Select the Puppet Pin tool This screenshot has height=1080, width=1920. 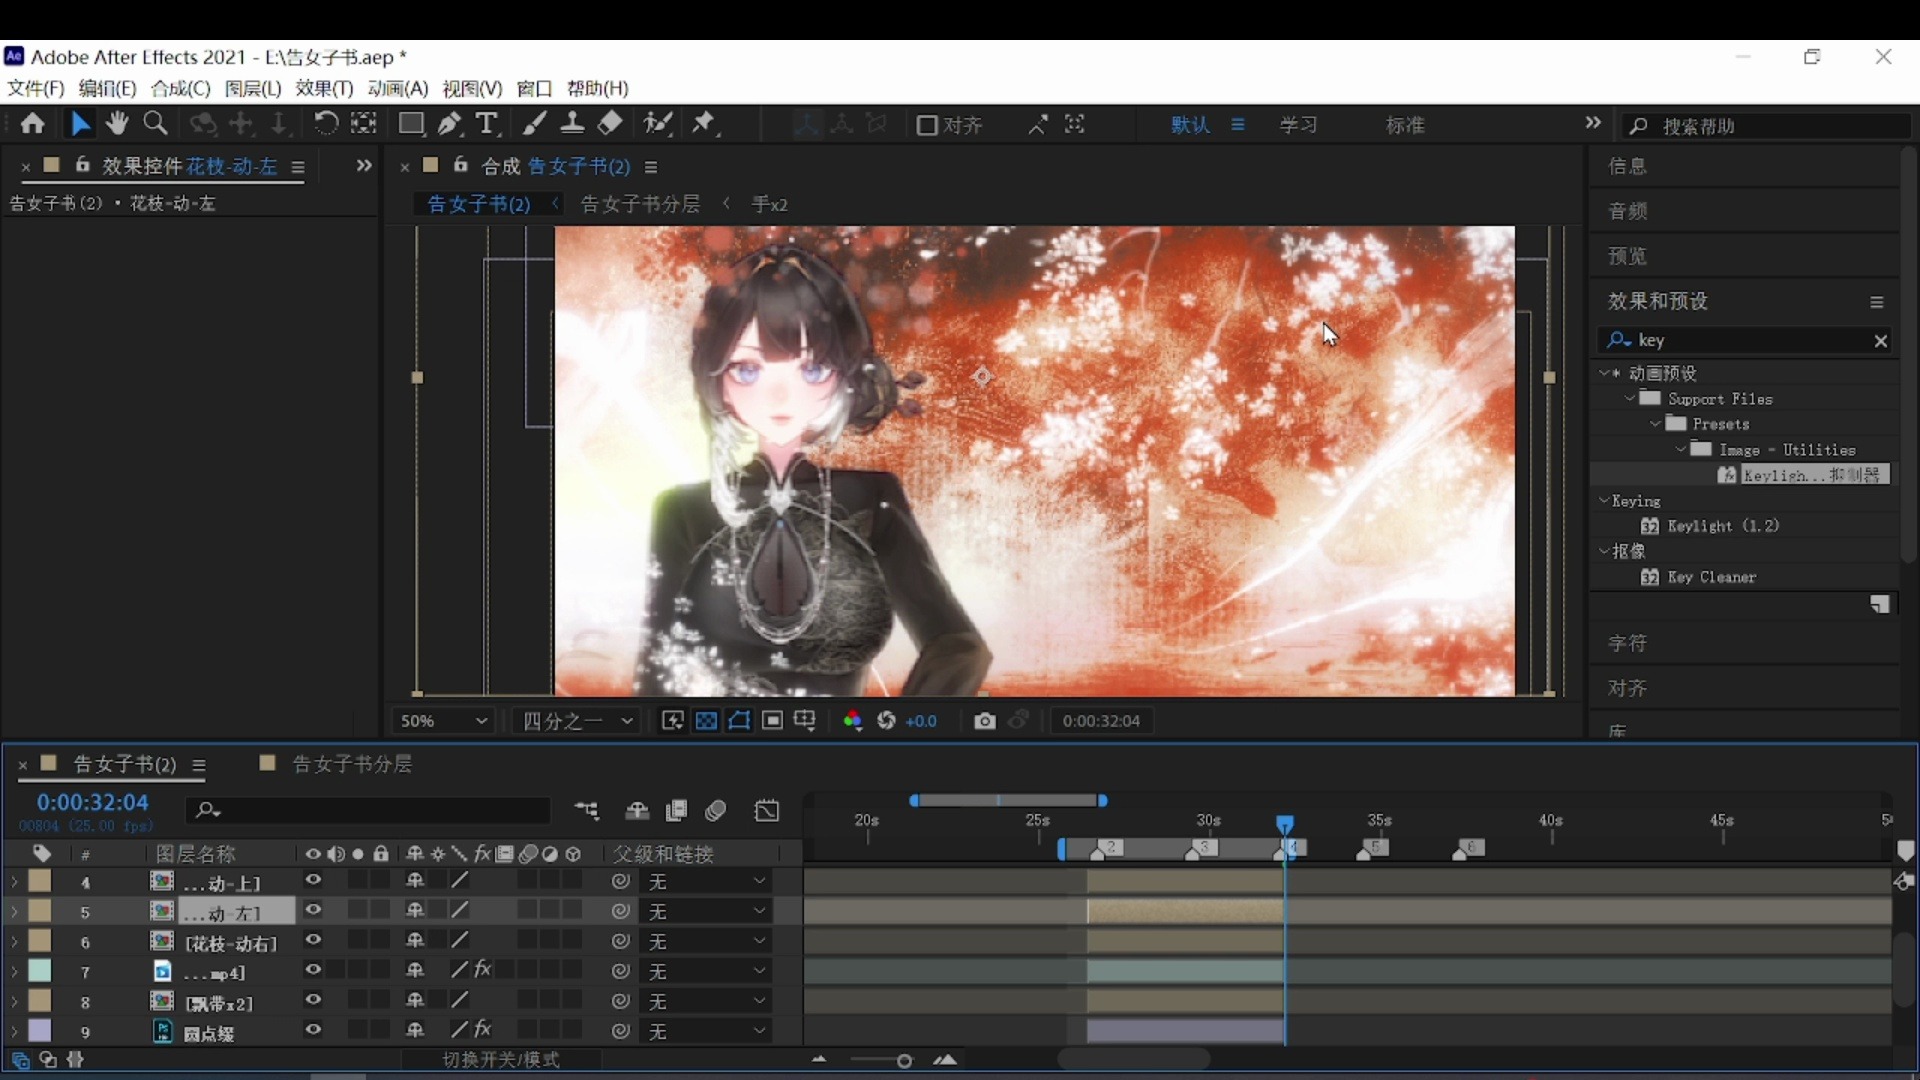tap(705, 124)
